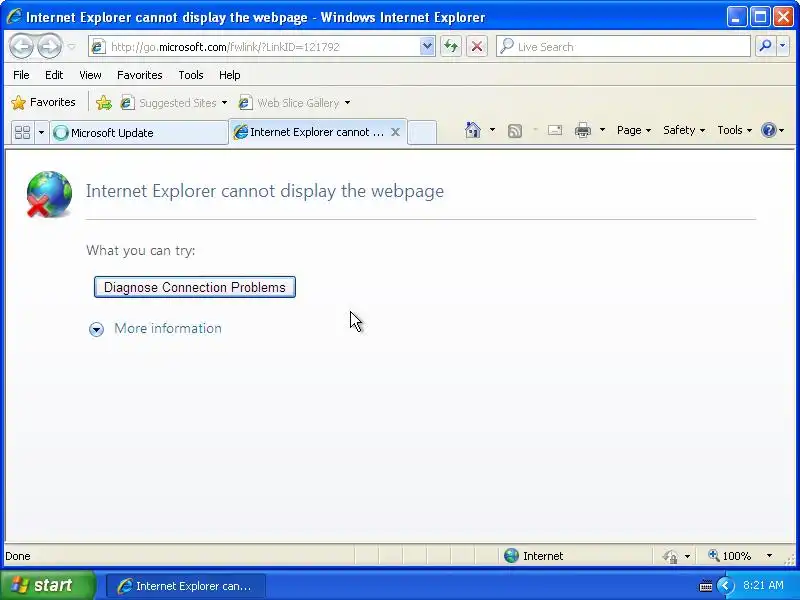Expand the Home button dropdown arrow
The width and height of the screenshot is (800, 600).
[x=492, y=130]
